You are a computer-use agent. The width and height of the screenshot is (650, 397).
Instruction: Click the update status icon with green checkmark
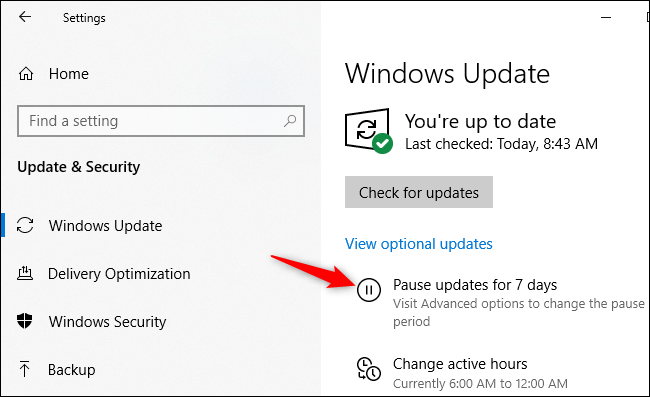coord(369,131)
